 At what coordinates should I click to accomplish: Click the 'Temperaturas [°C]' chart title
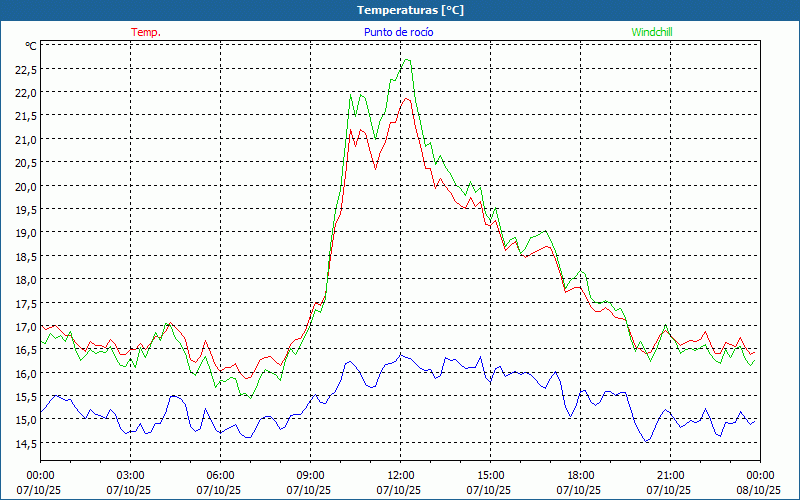410,10
